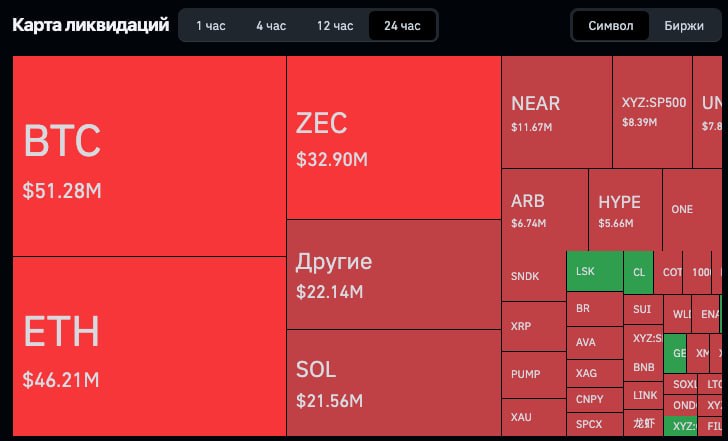Open the XRP liquidation tile
This screenshot has height=441, width=728.
pyautogui.click(x=534, y=326)
